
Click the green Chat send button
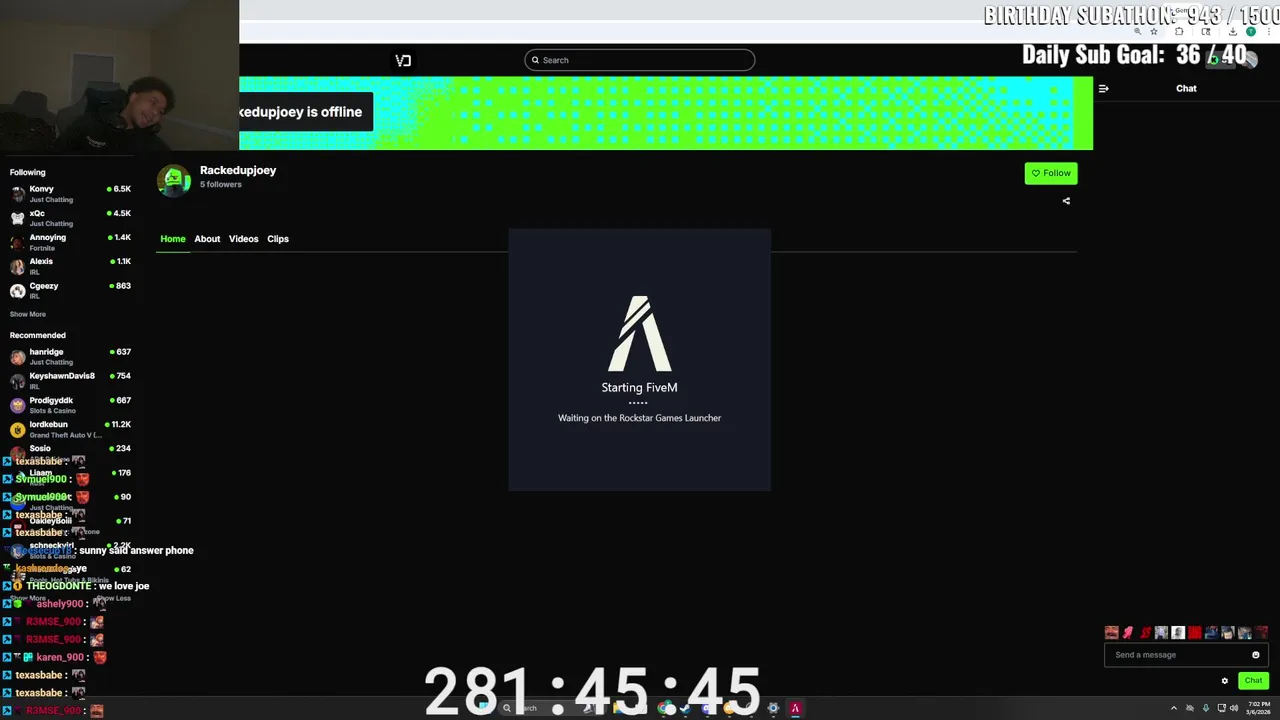1253,681
